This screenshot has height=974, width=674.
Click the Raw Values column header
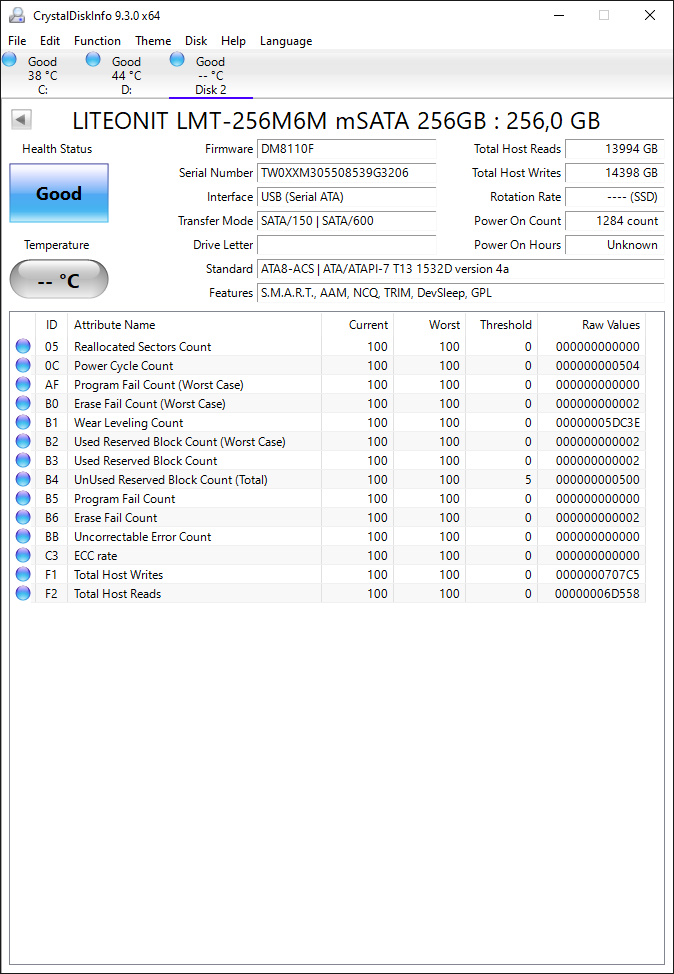click(x=591, y=325)
